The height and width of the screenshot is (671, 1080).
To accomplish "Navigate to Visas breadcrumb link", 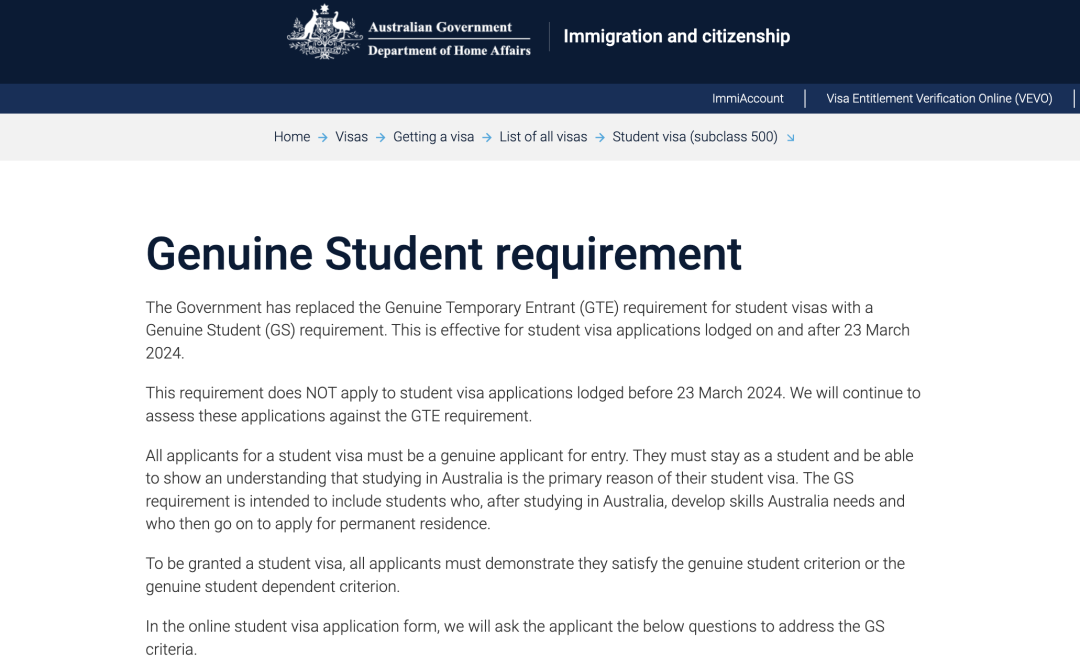I will (352, 137).
